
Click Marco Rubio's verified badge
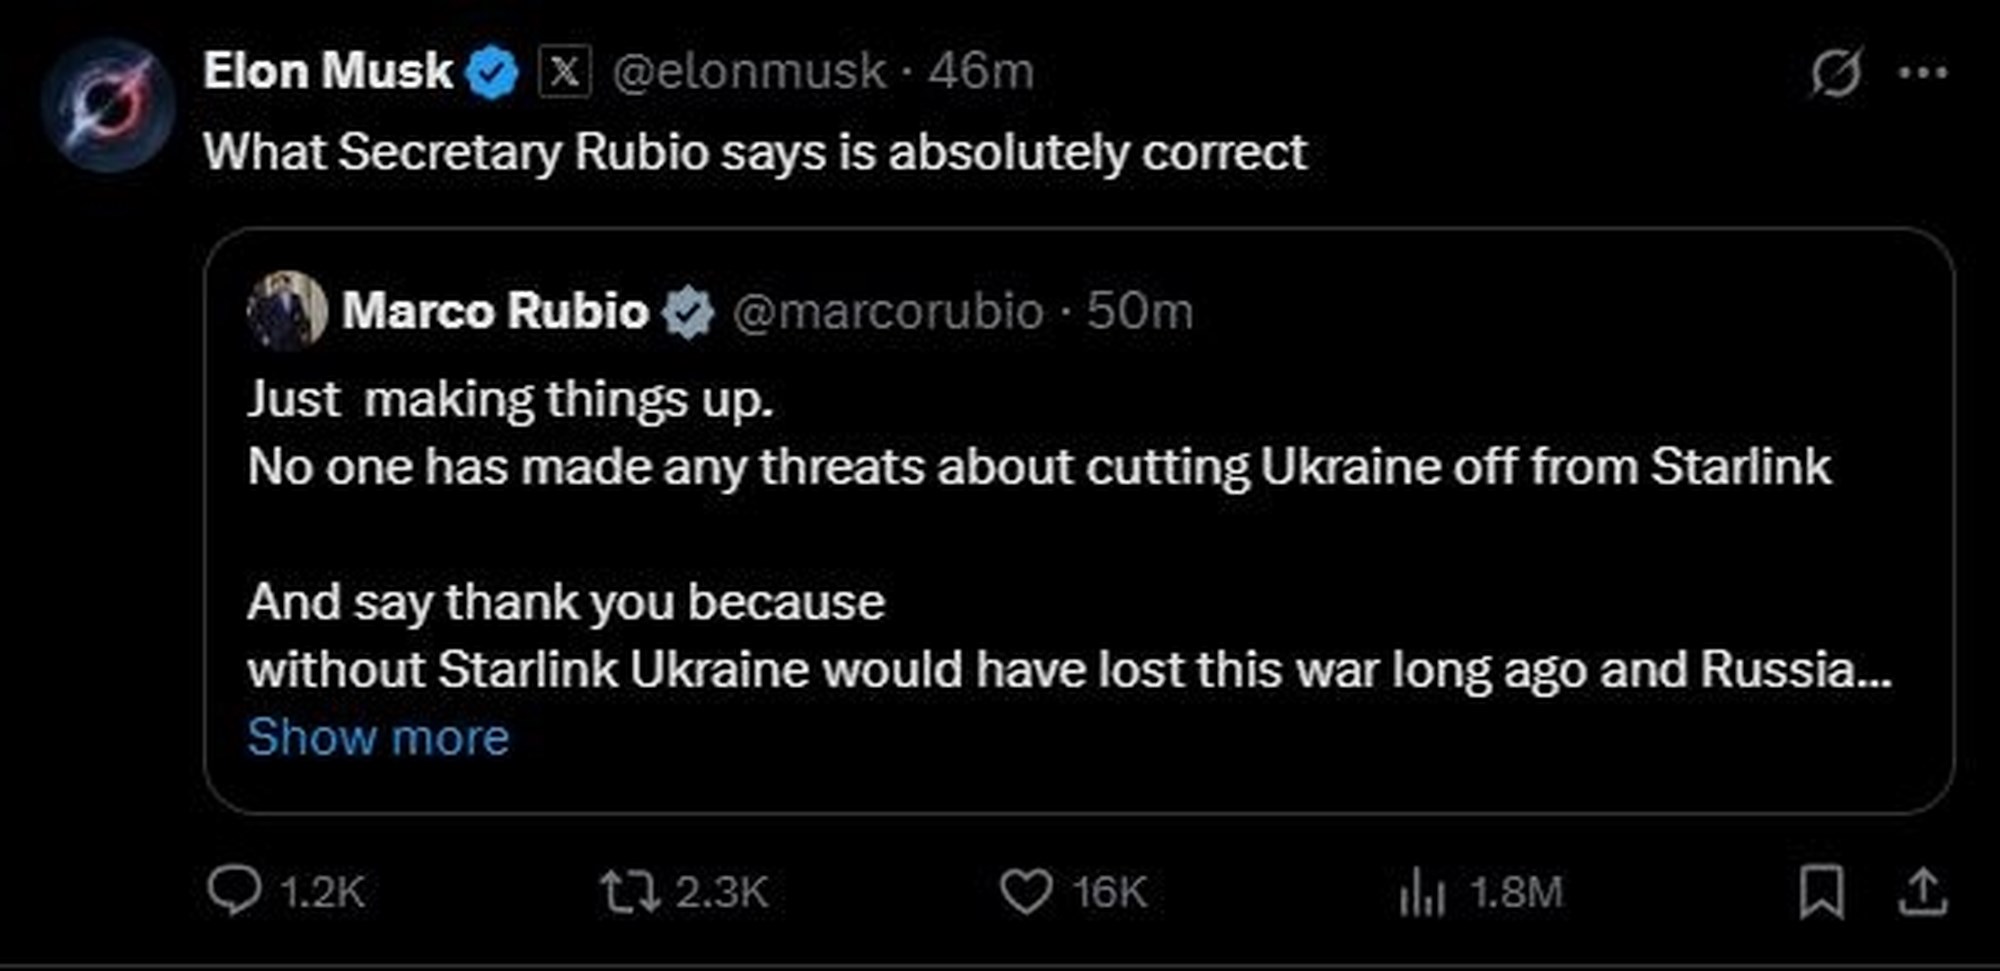(689, 311)
